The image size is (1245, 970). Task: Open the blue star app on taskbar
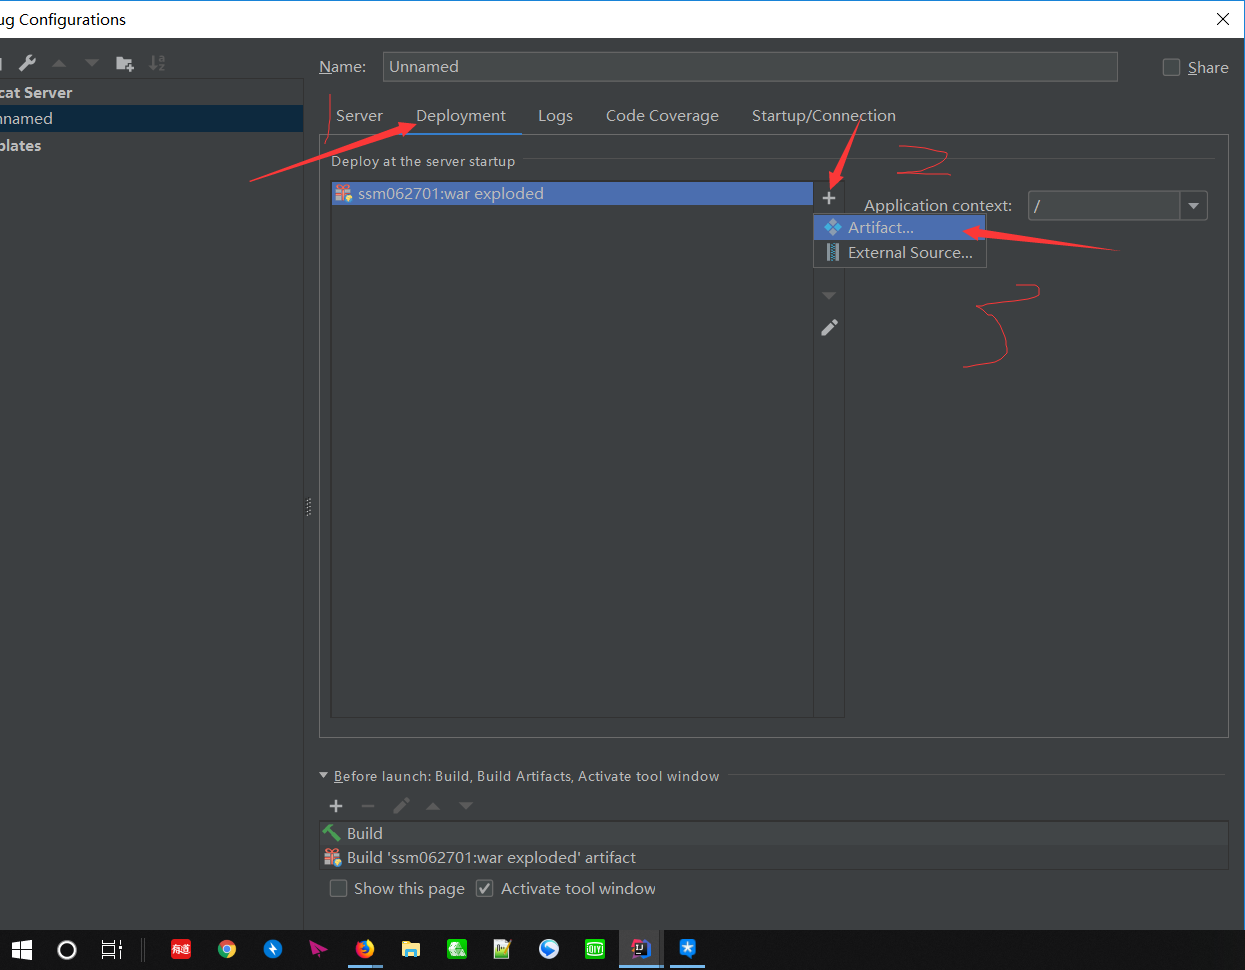pos(687,950)
